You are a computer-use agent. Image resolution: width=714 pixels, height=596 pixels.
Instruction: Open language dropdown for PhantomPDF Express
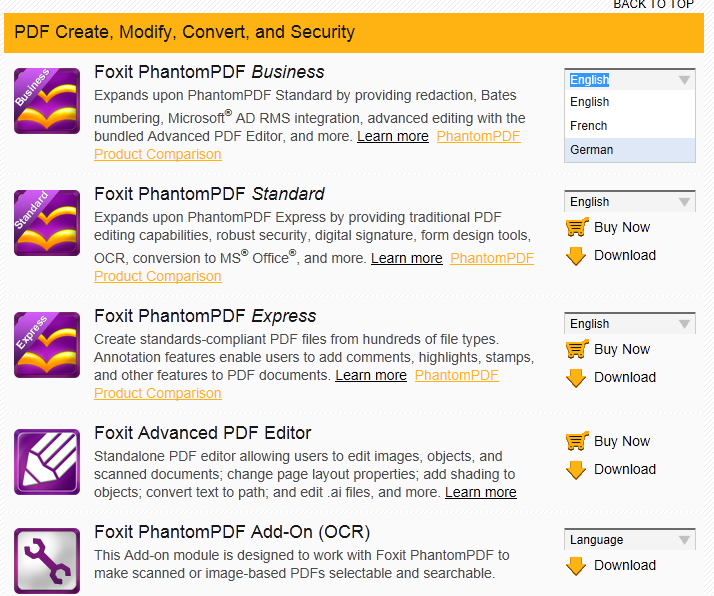pyautogui.click(x=629, y=324)
